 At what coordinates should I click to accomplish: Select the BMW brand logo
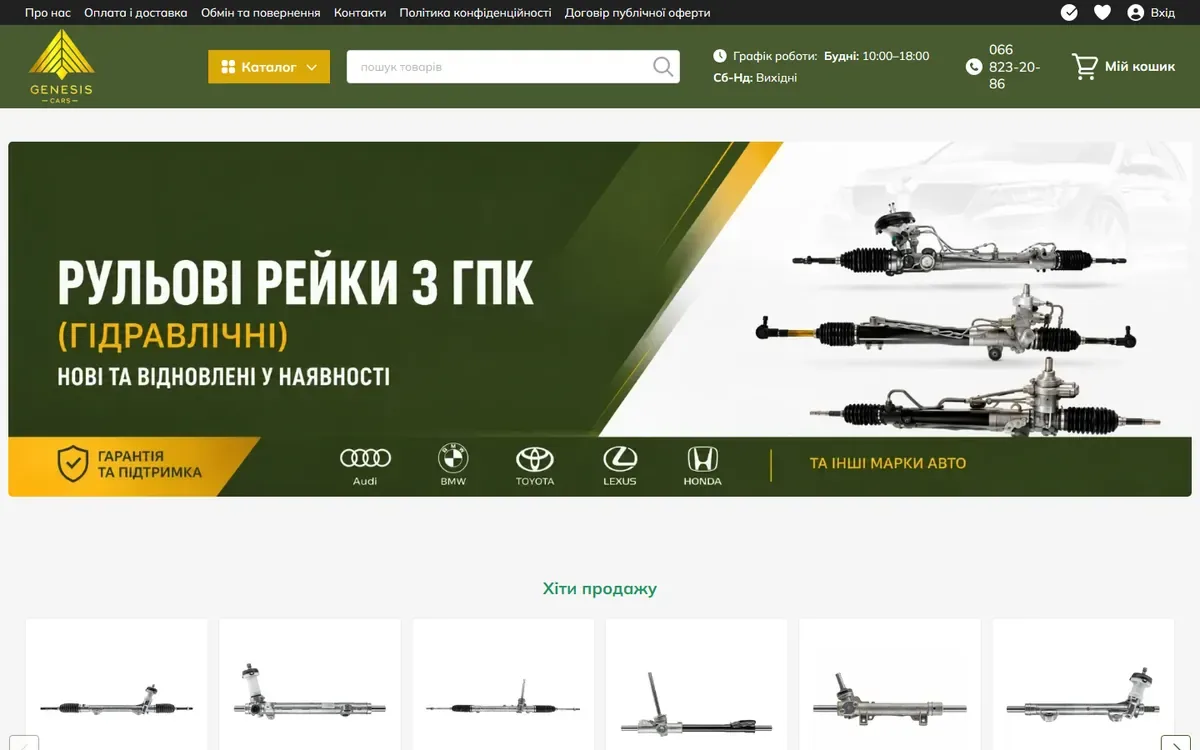point(453,466)
